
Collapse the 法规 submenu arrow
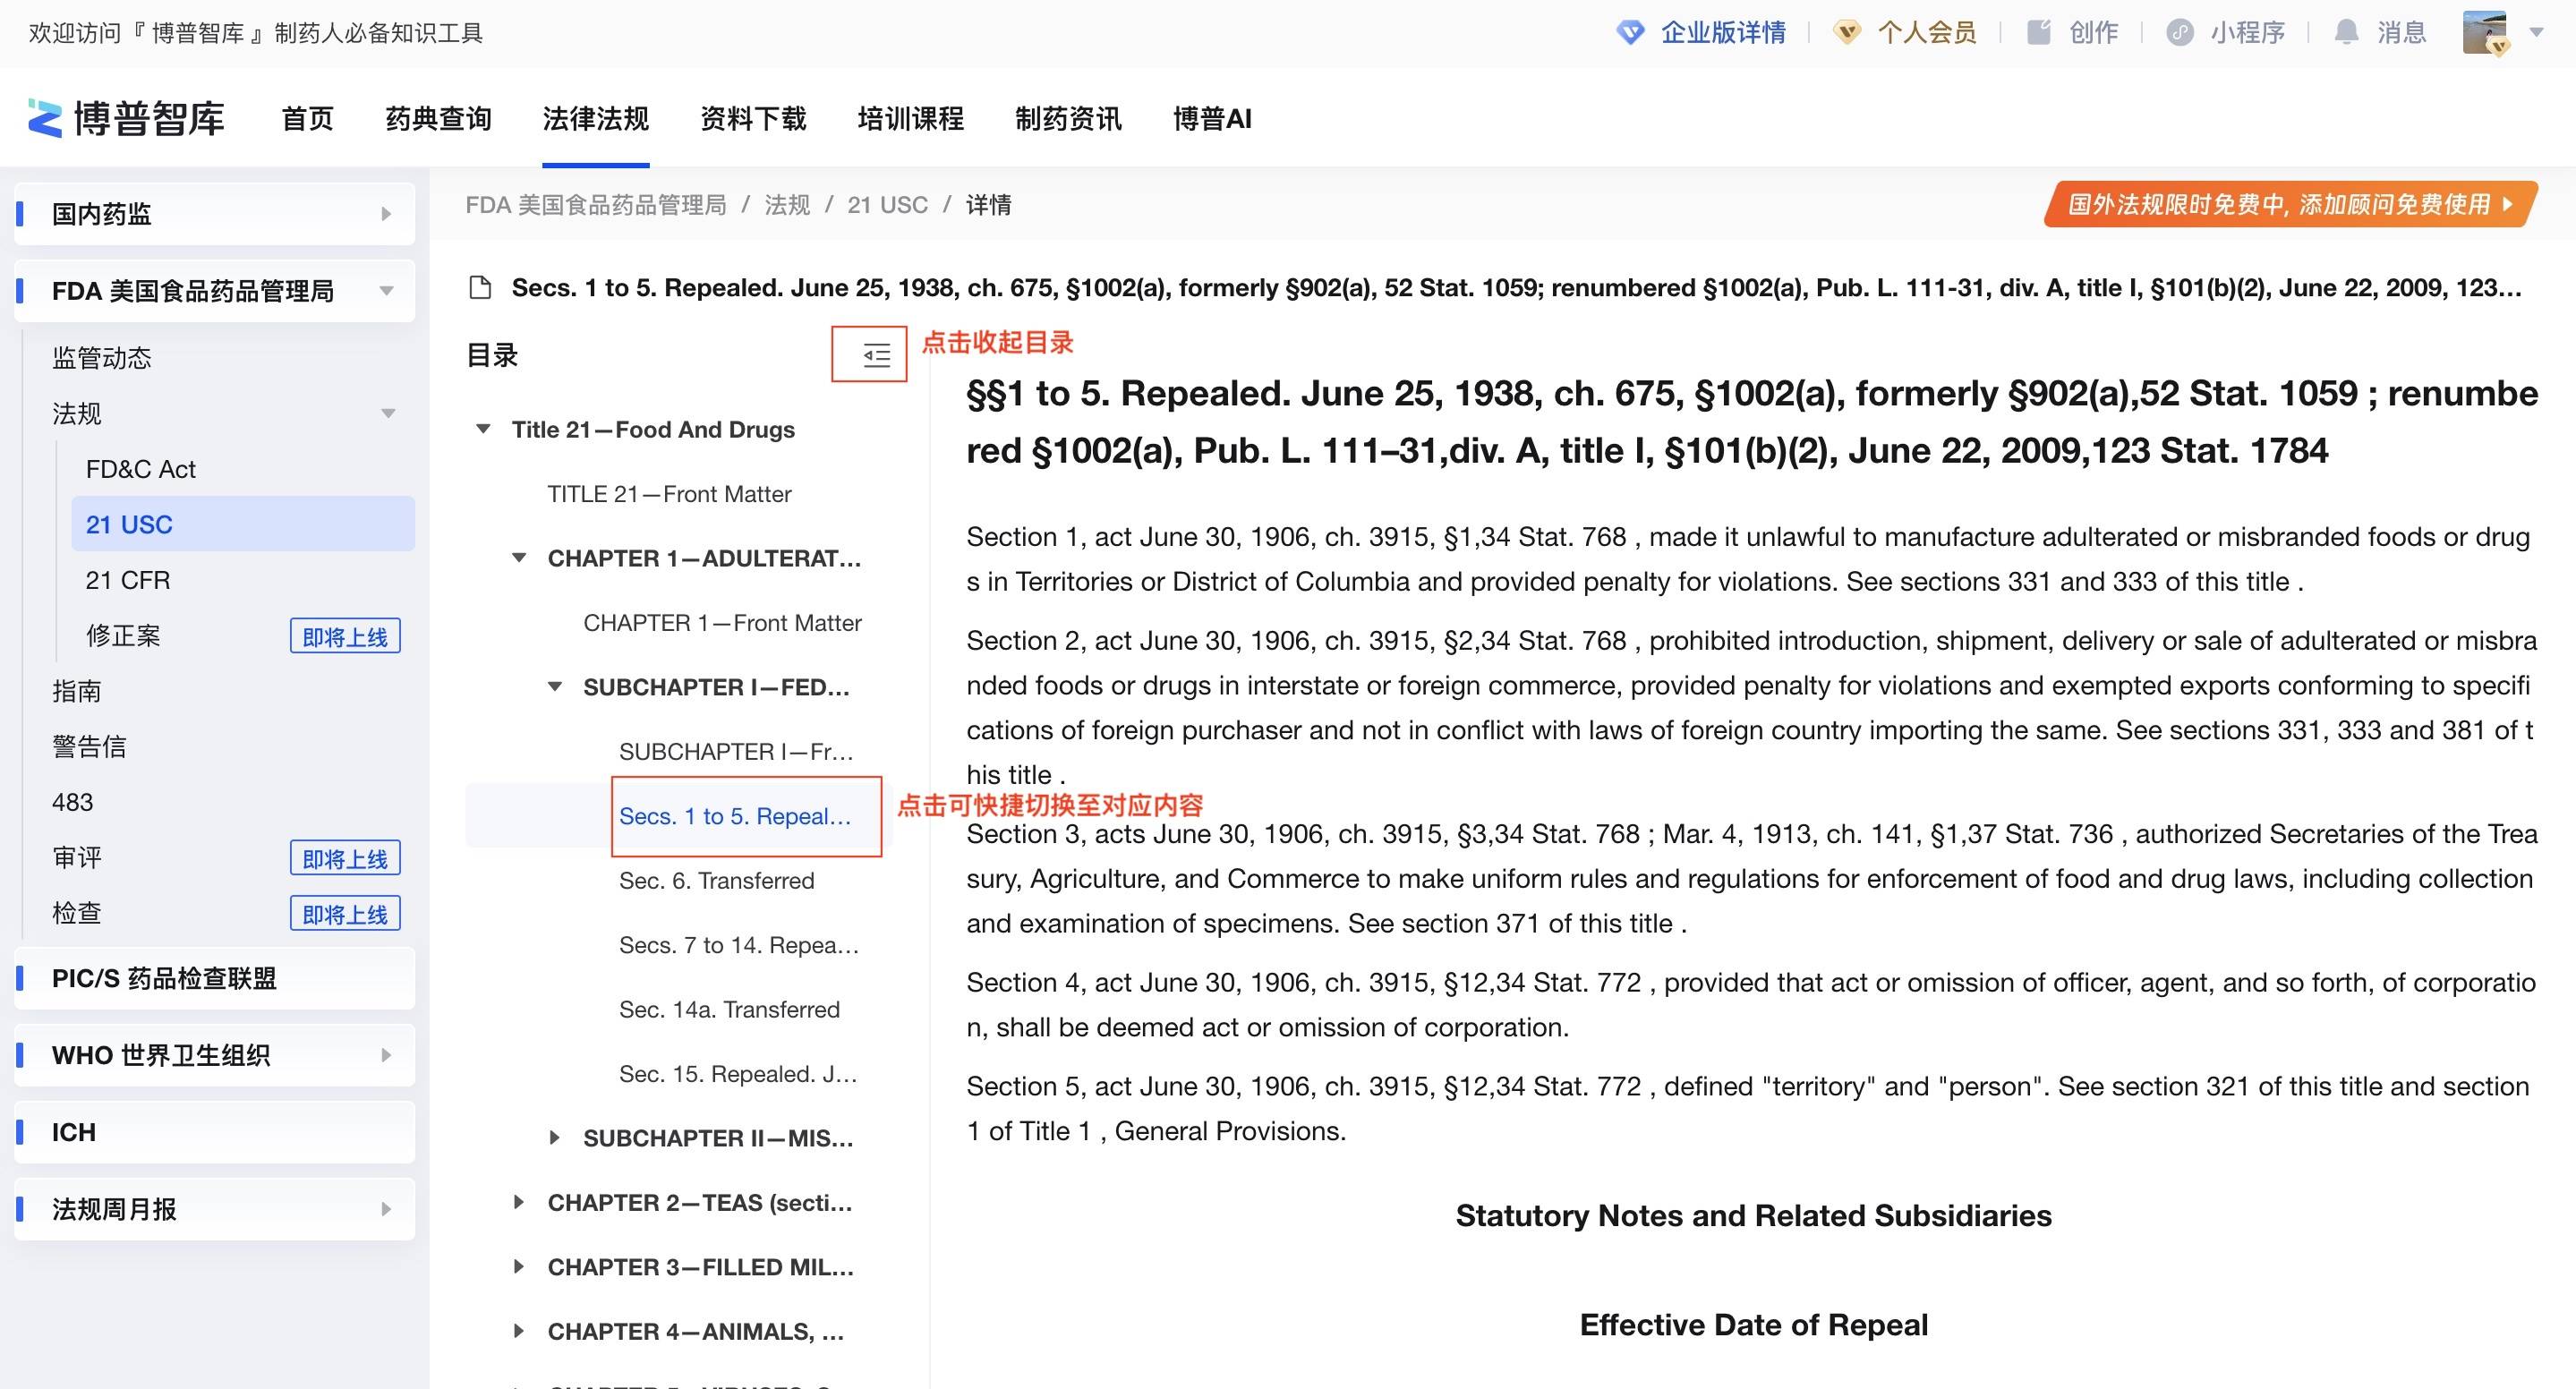click(388, 414)
